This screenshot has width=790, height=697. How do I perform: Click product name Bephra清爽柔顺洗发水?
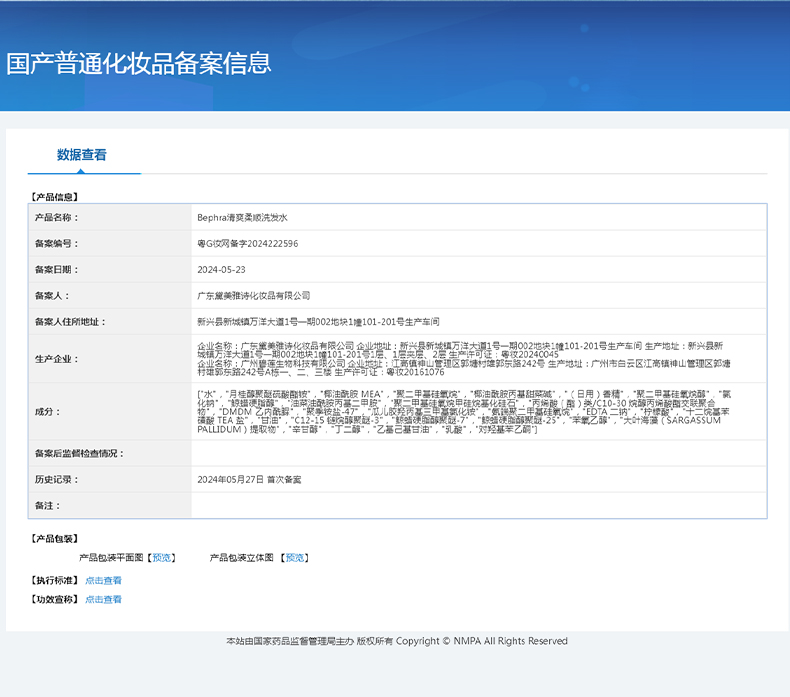coord(242,217)
